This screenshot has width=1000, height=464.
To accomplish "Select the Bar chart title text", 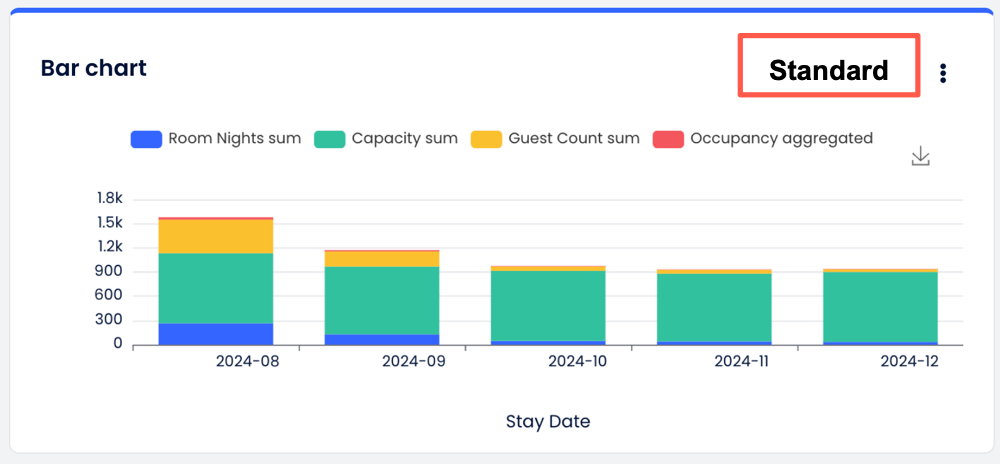I will 93,68.
